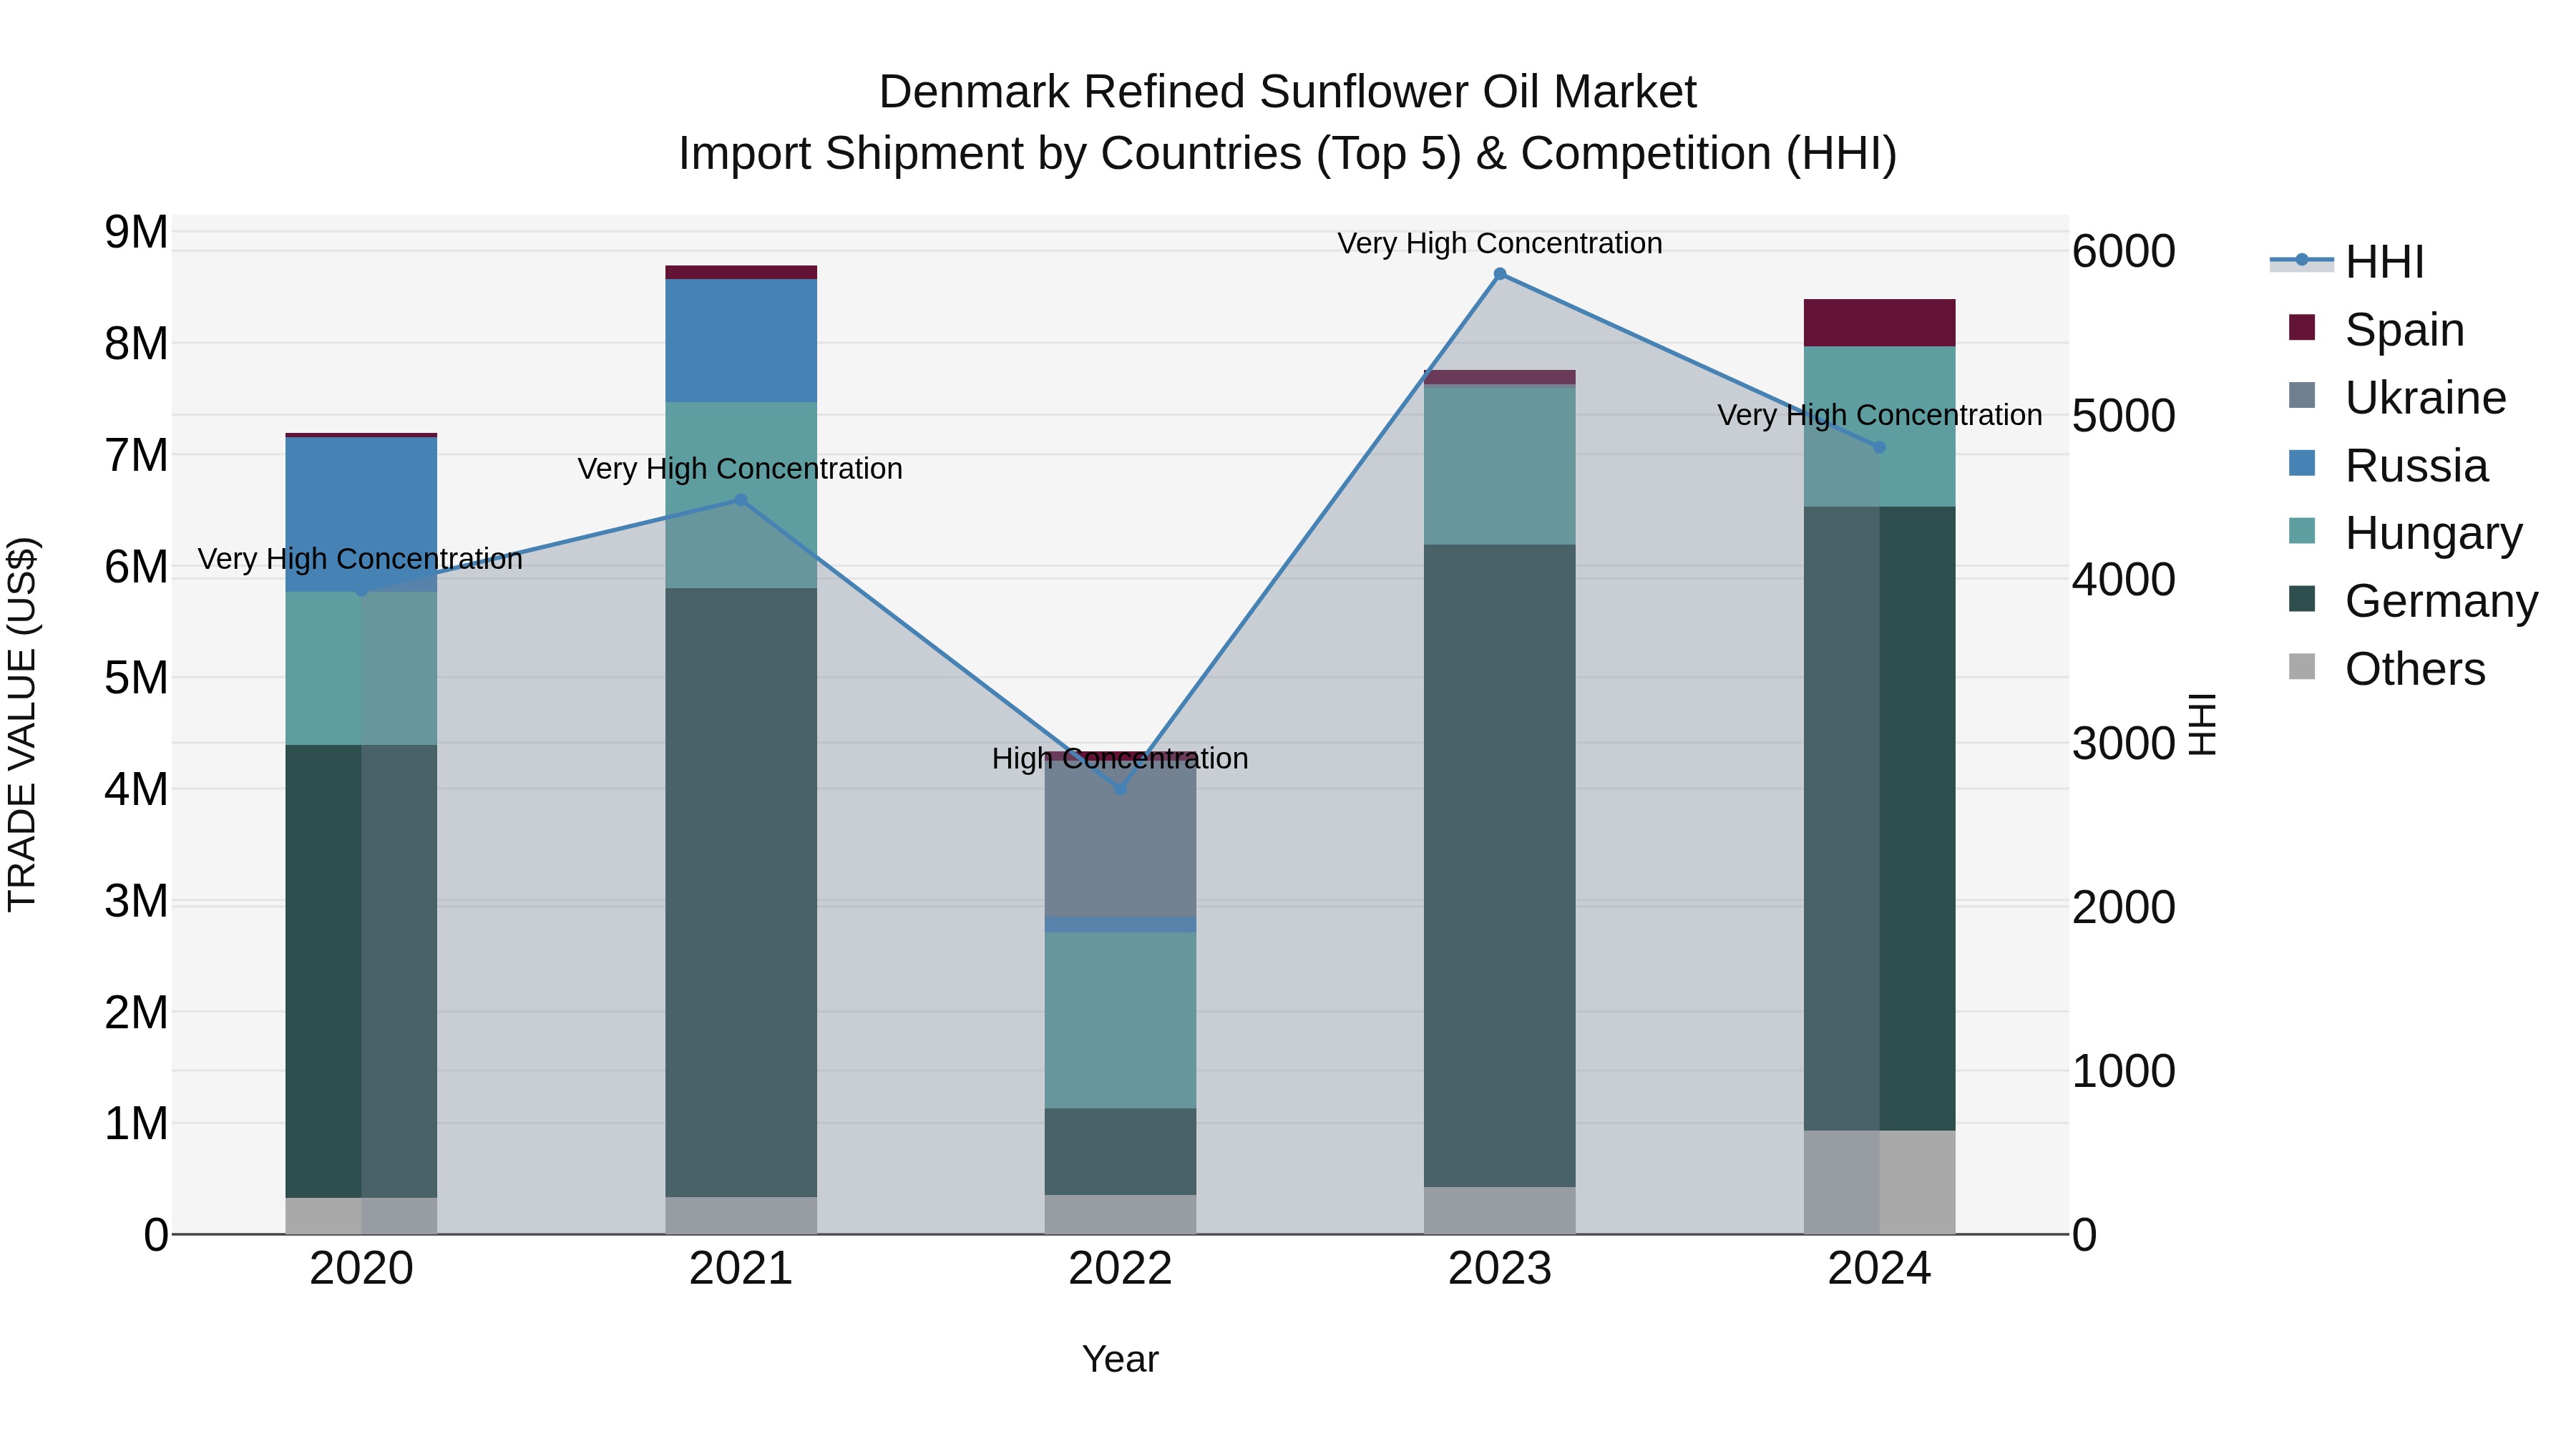Screen dimensions: 2576x1449
Task: Click the 1000 tick on HHI axis
Action: (x=2124, y=1071)
